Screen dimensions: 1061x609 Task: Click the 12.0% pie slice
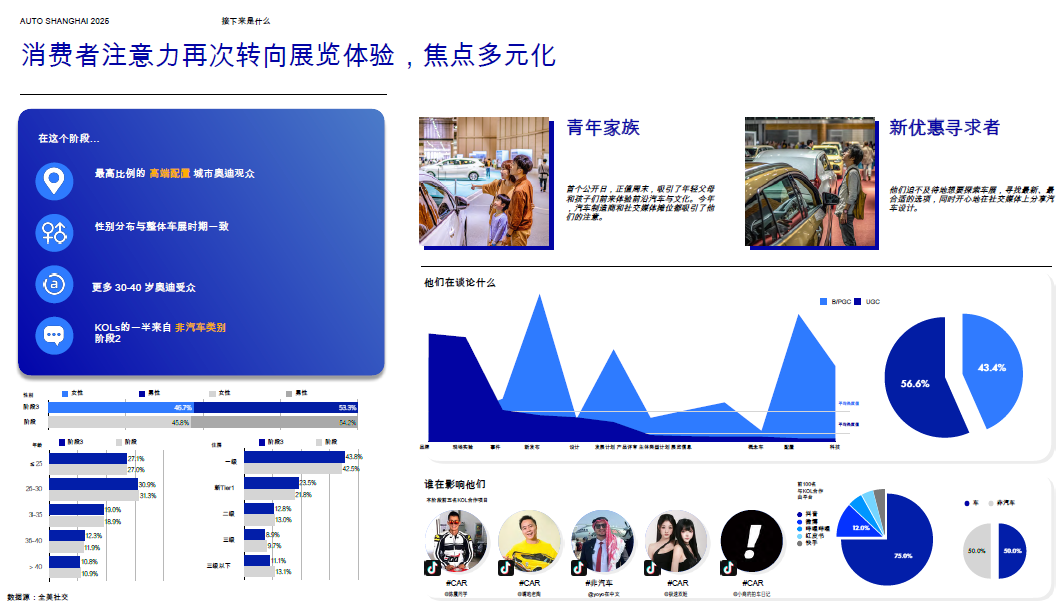[858, 526]
